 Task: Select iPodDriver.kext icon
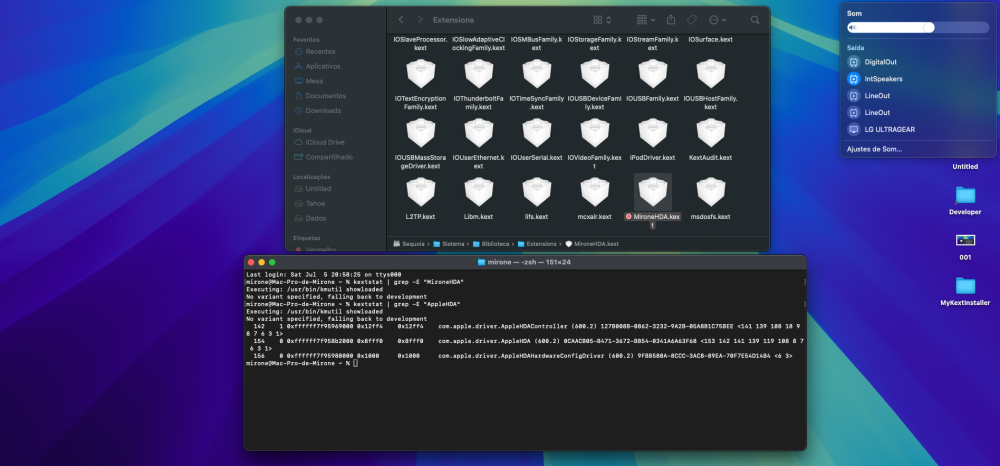tap(652, 133)
